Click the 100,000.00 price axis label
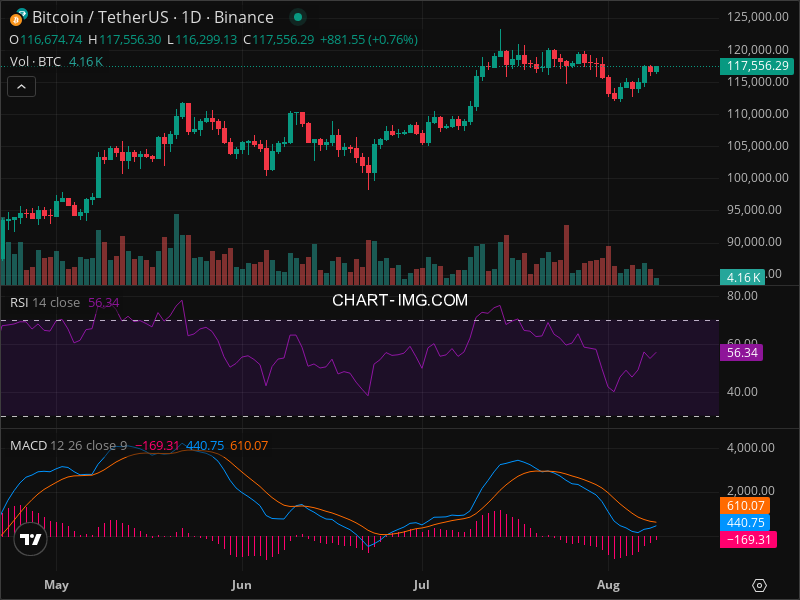 click(758, 178)
